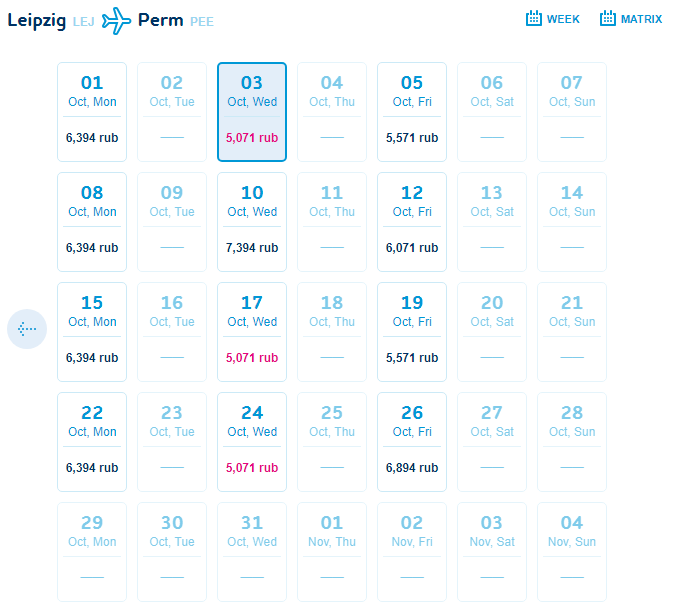680x611 pixels.
Task: Click the Leipzig departure city name
Action: coord(37,20)
